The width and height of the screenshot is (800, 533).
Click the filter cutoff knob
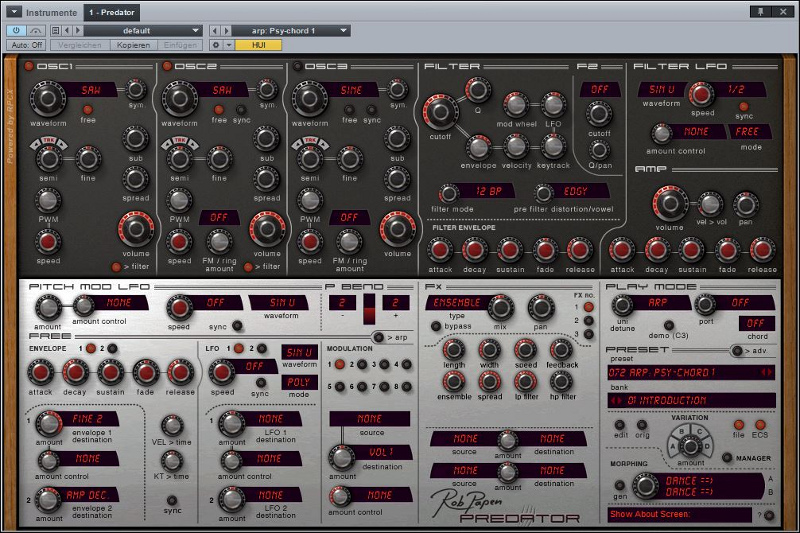[439, 112]
